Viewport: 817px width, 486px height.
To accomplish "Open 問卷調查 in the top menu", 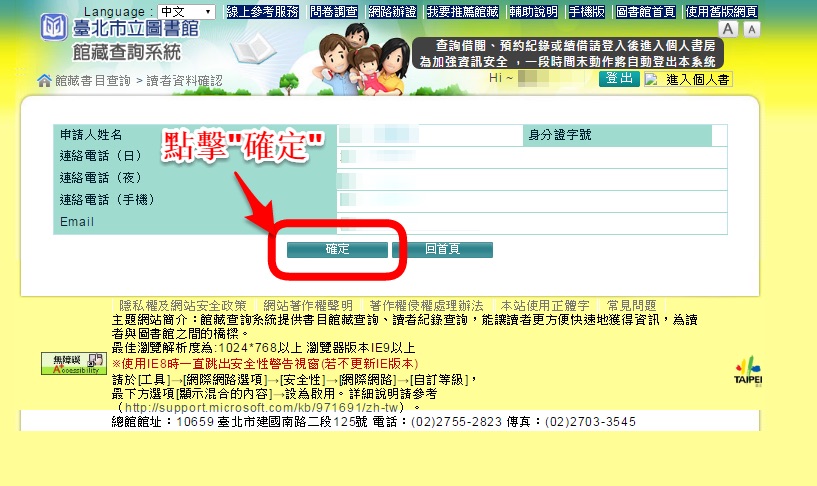I will (x=333, y=11).
